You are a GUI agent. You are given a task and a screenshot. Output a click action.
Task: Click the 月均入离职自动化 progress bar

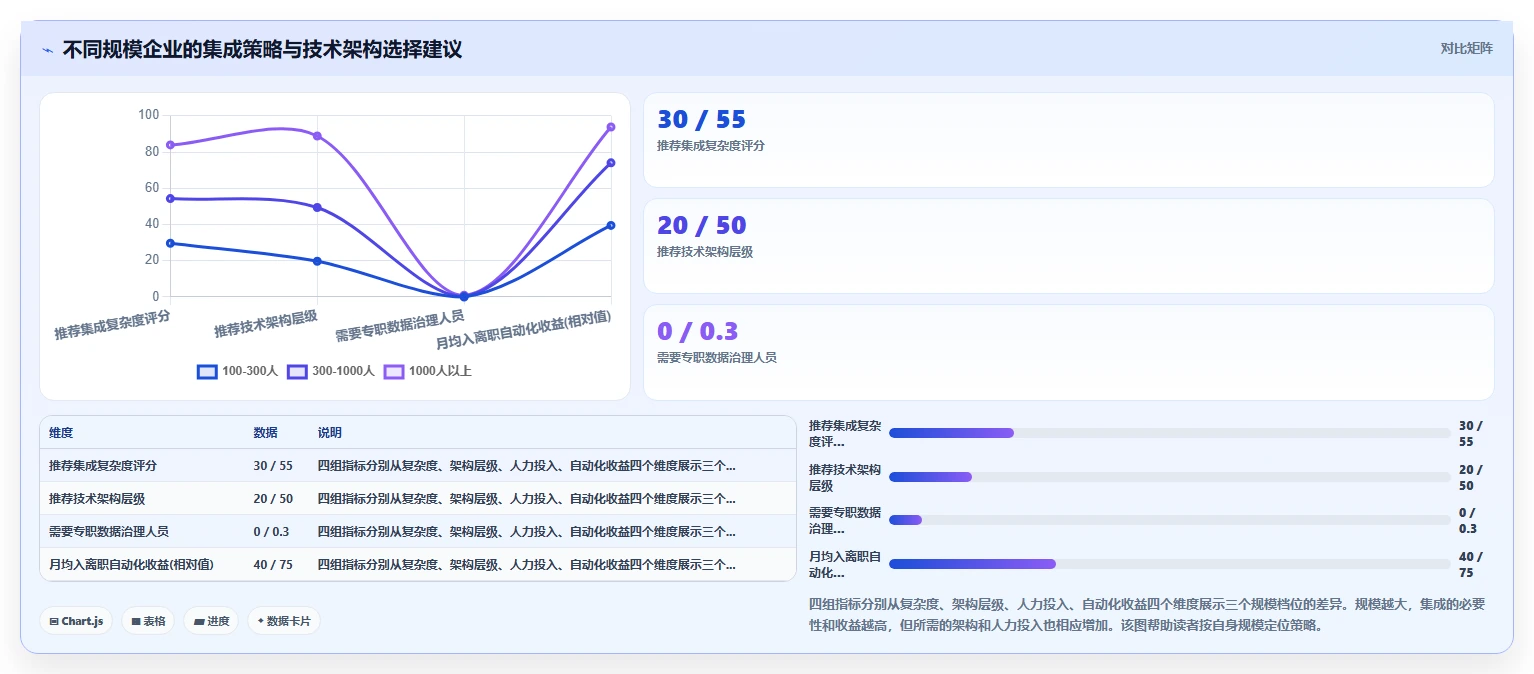coord(1169,564)
